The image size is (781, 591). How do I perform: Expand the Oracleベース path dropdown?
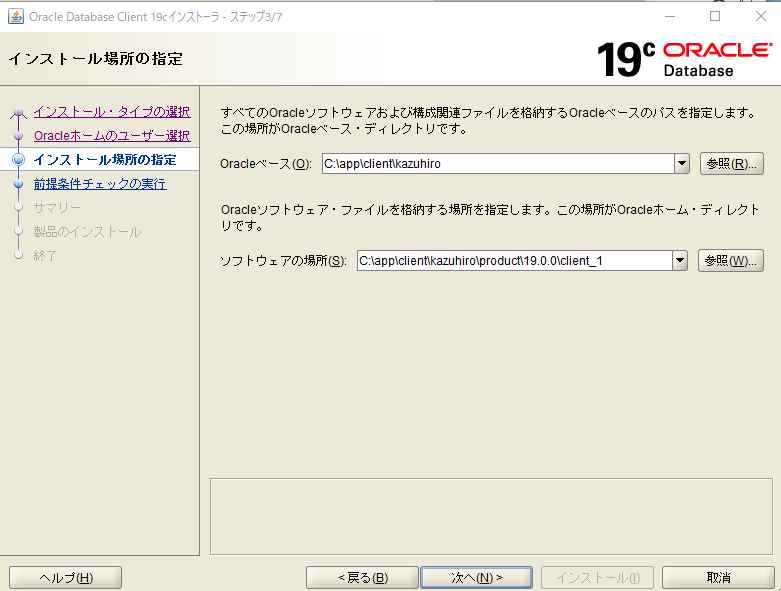click(x=682, y=164)
